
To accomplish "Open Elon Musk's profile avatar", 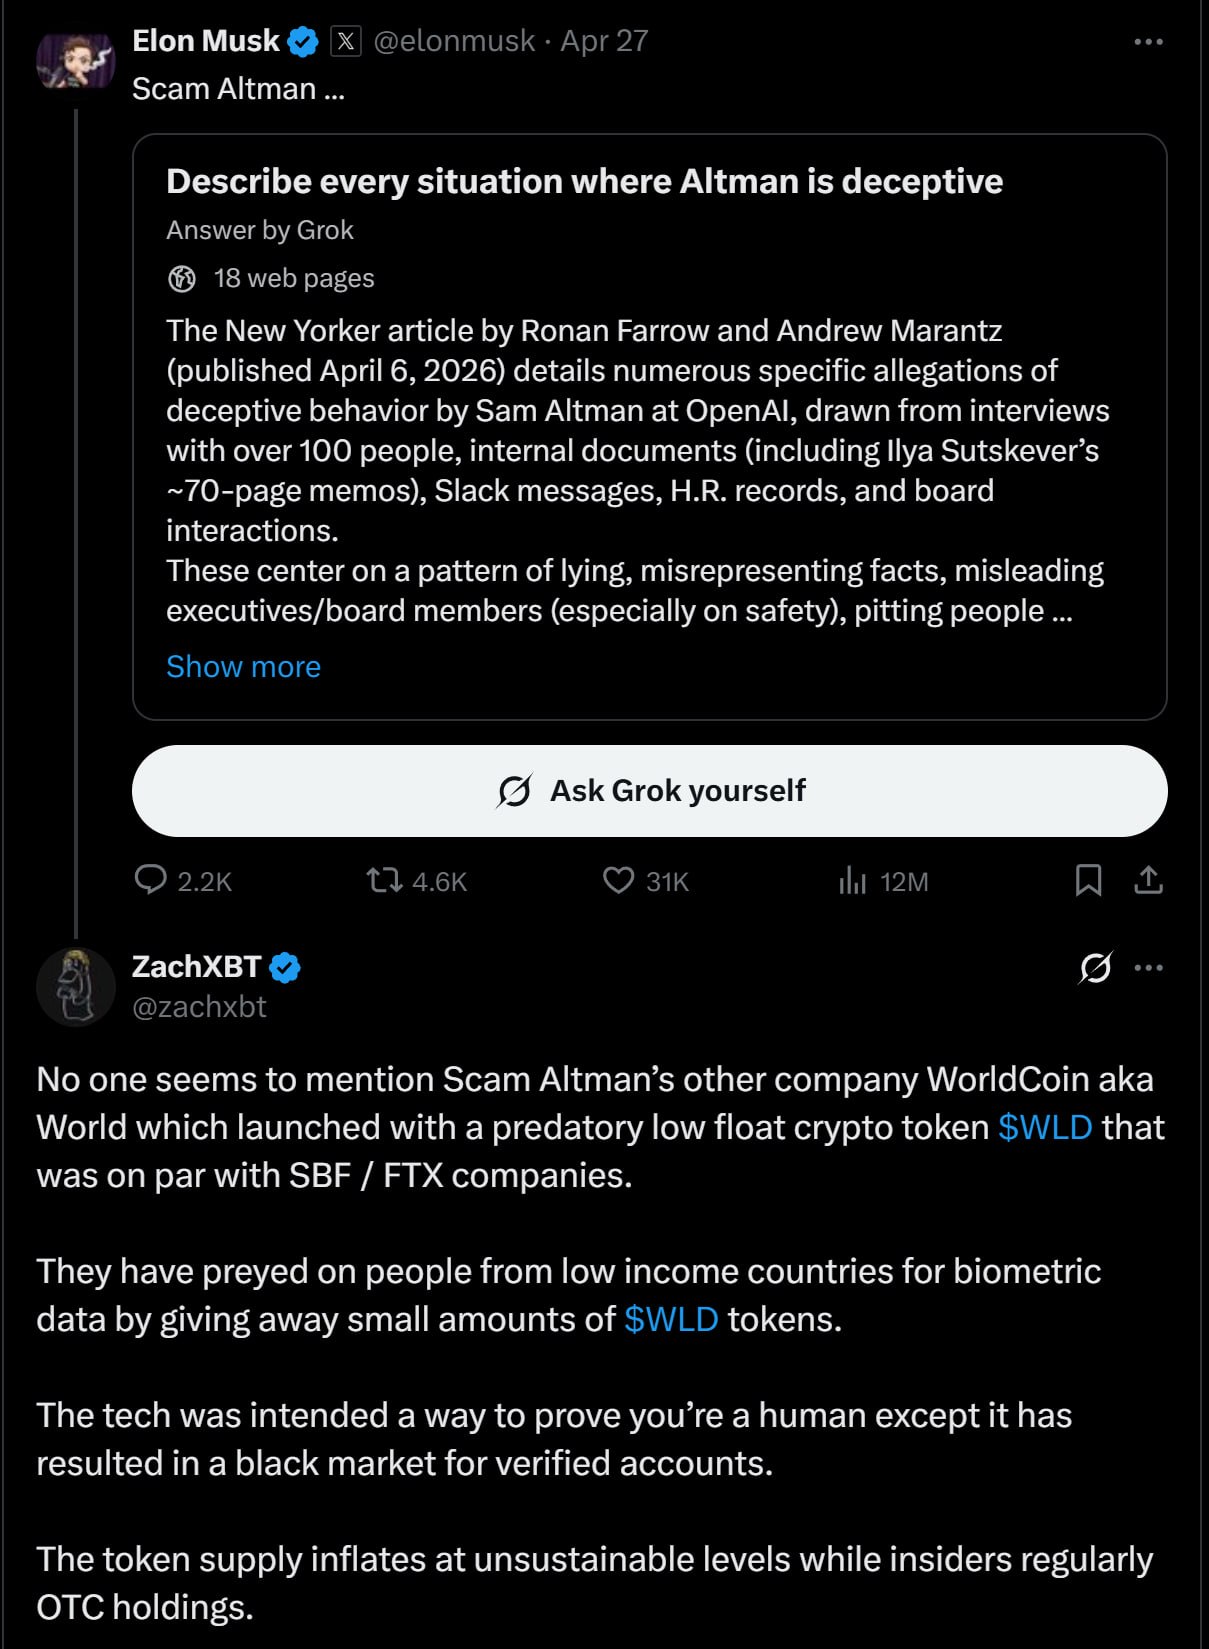I will point(76,61).
